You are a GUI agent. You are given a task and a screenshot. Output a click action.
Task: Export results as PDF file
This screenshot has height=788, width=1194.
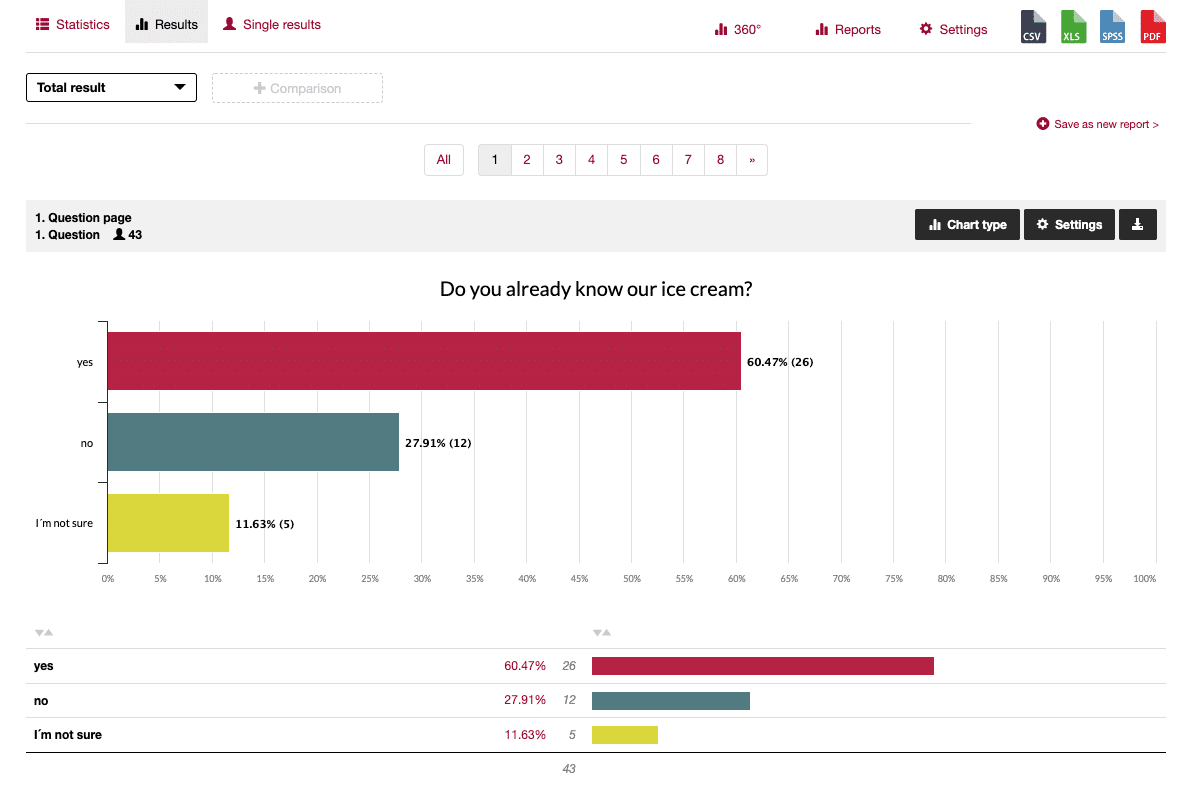pos(1152,27)
